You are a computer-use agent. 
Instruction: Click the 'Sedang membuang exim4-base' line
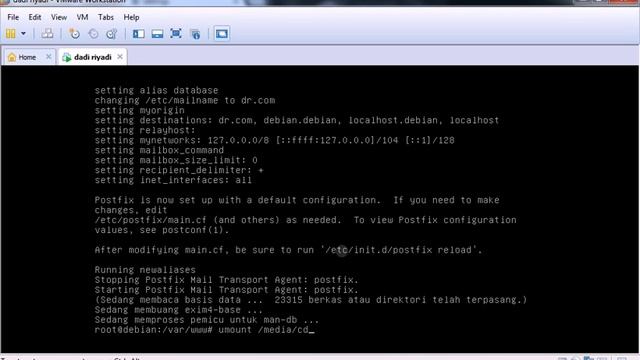tap(179, 310)
